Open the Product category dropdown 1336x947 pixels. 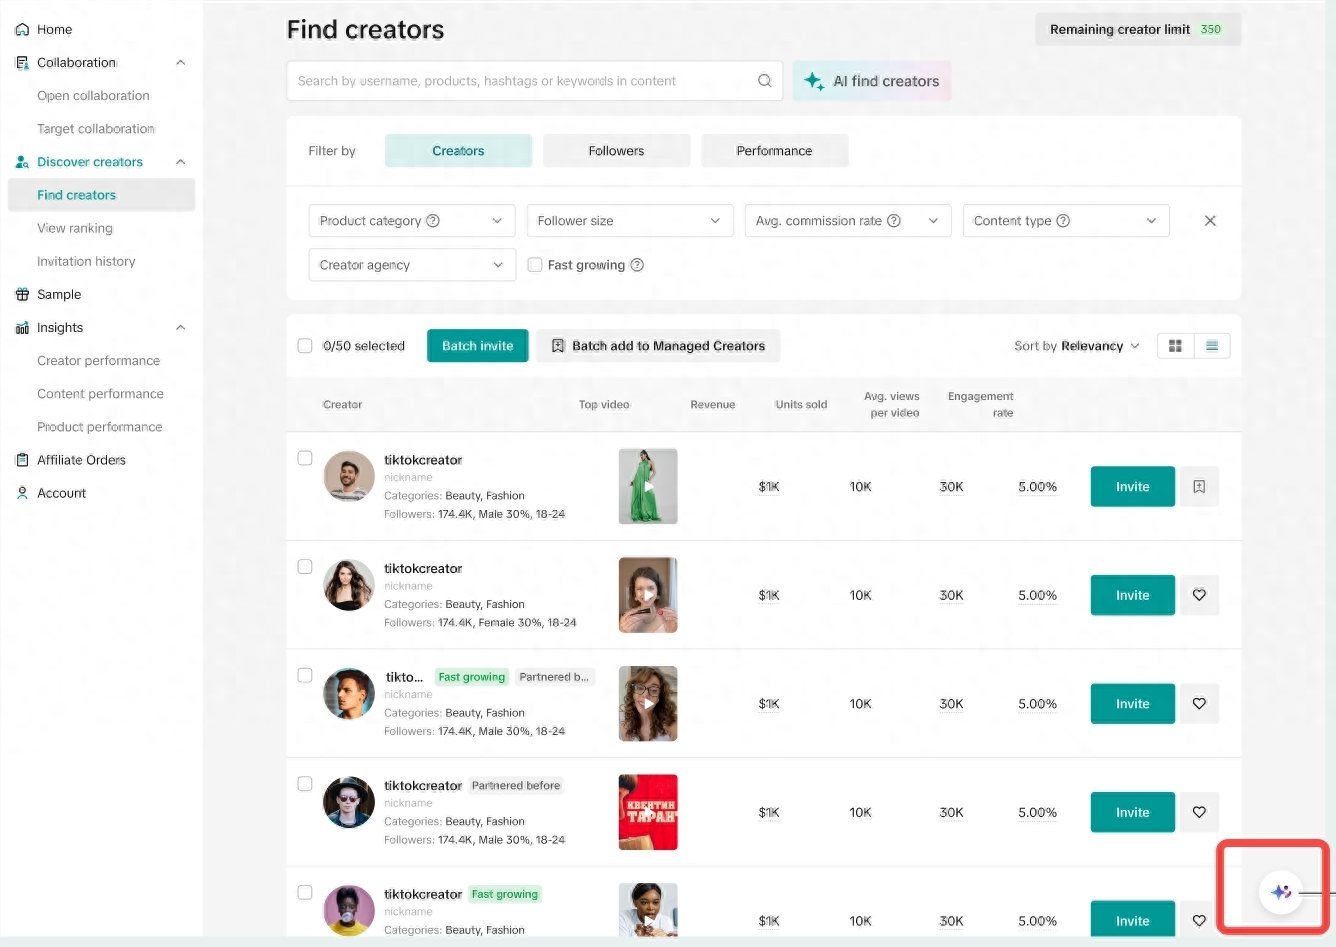[412, 221]
